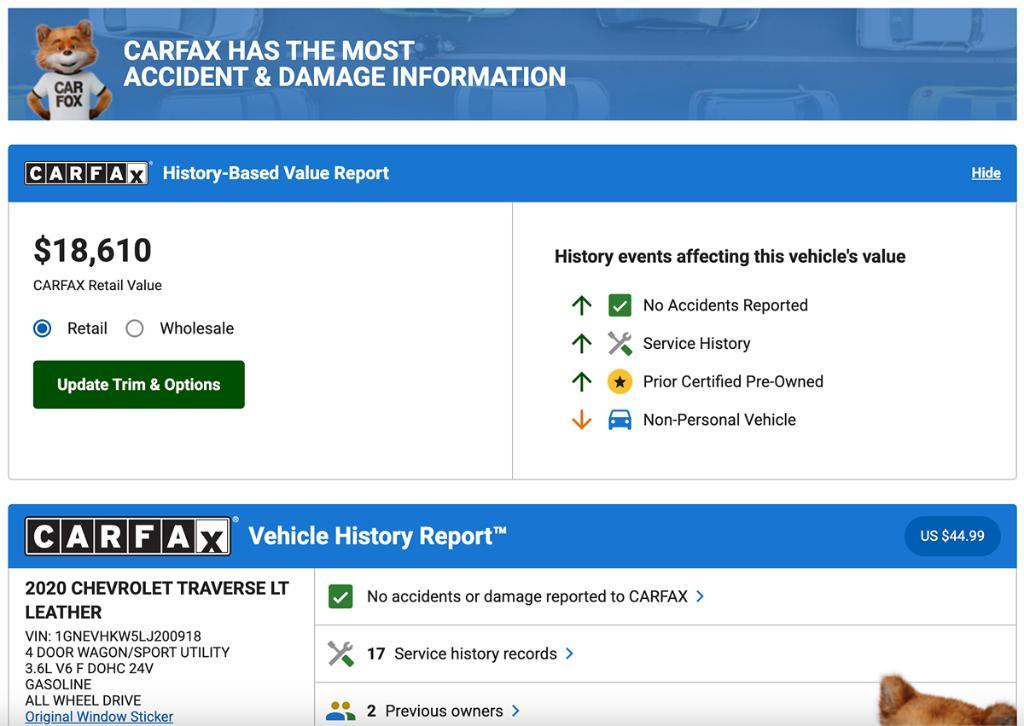
Task: Click the $18,610 retail value
Action: (x=93, y=251)
